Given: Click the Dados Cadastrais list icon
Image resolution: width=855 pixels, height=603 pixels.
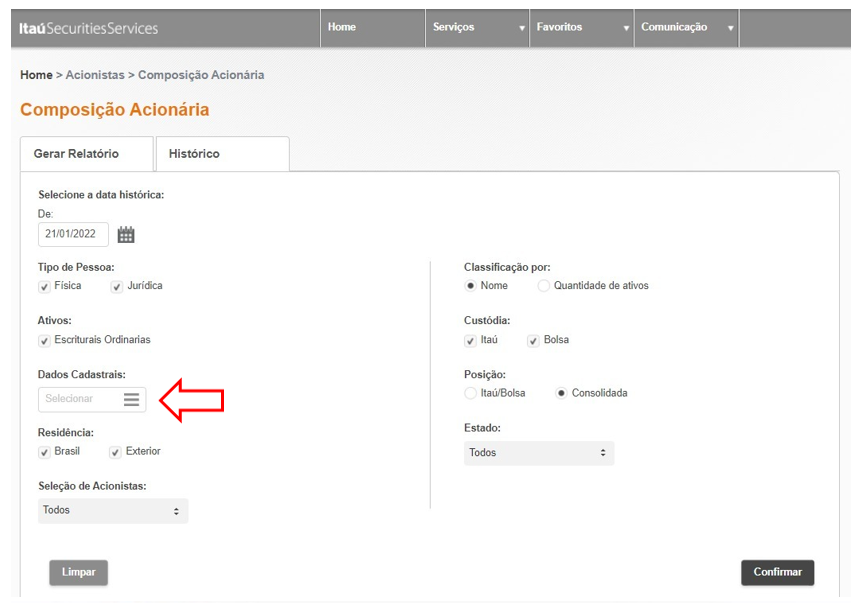Looking at the screenshot, I should tap(131, 399).
